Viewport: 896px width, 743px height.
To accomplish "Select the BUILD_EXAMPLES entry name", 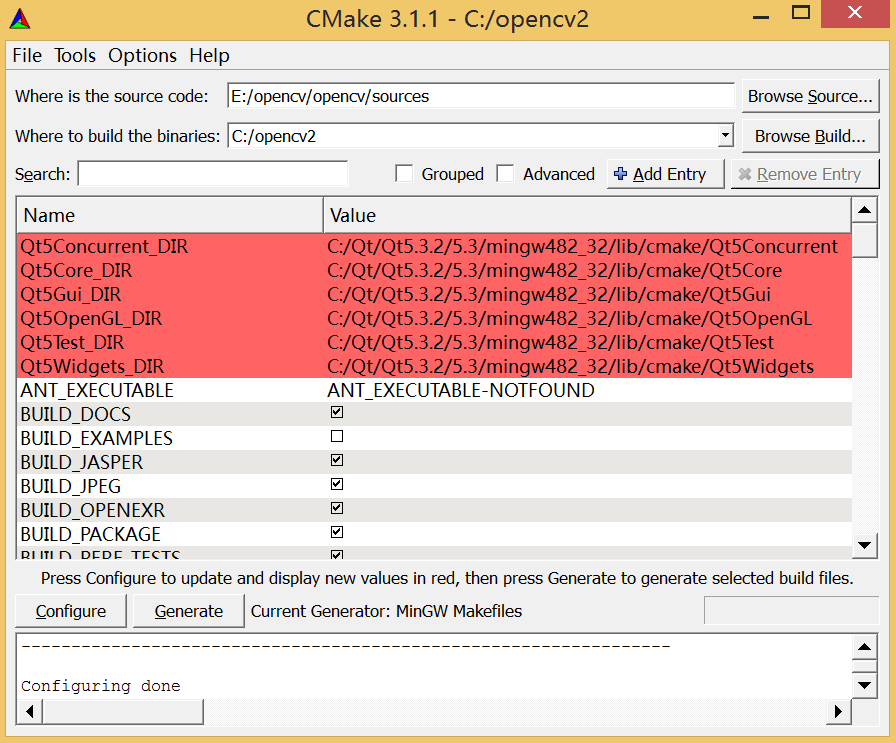I will (97, 438).
